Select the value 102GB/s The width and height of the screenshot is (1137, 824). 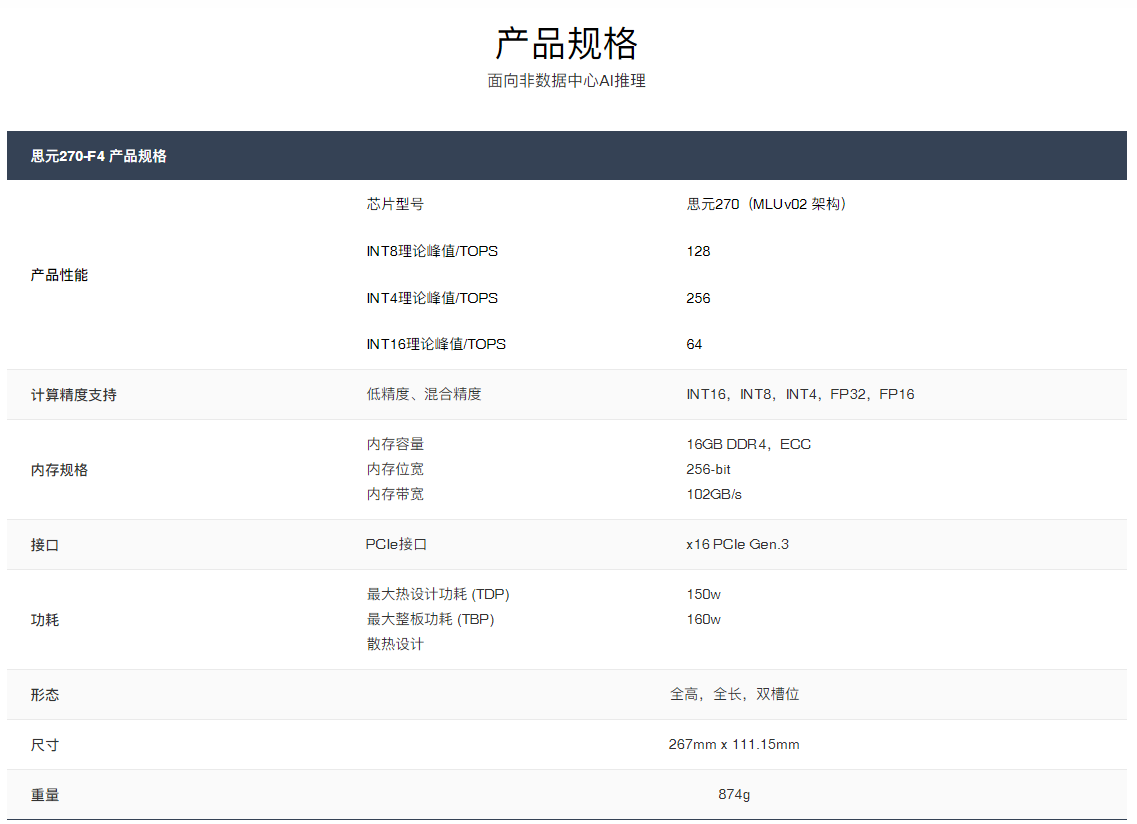[714, 494]
